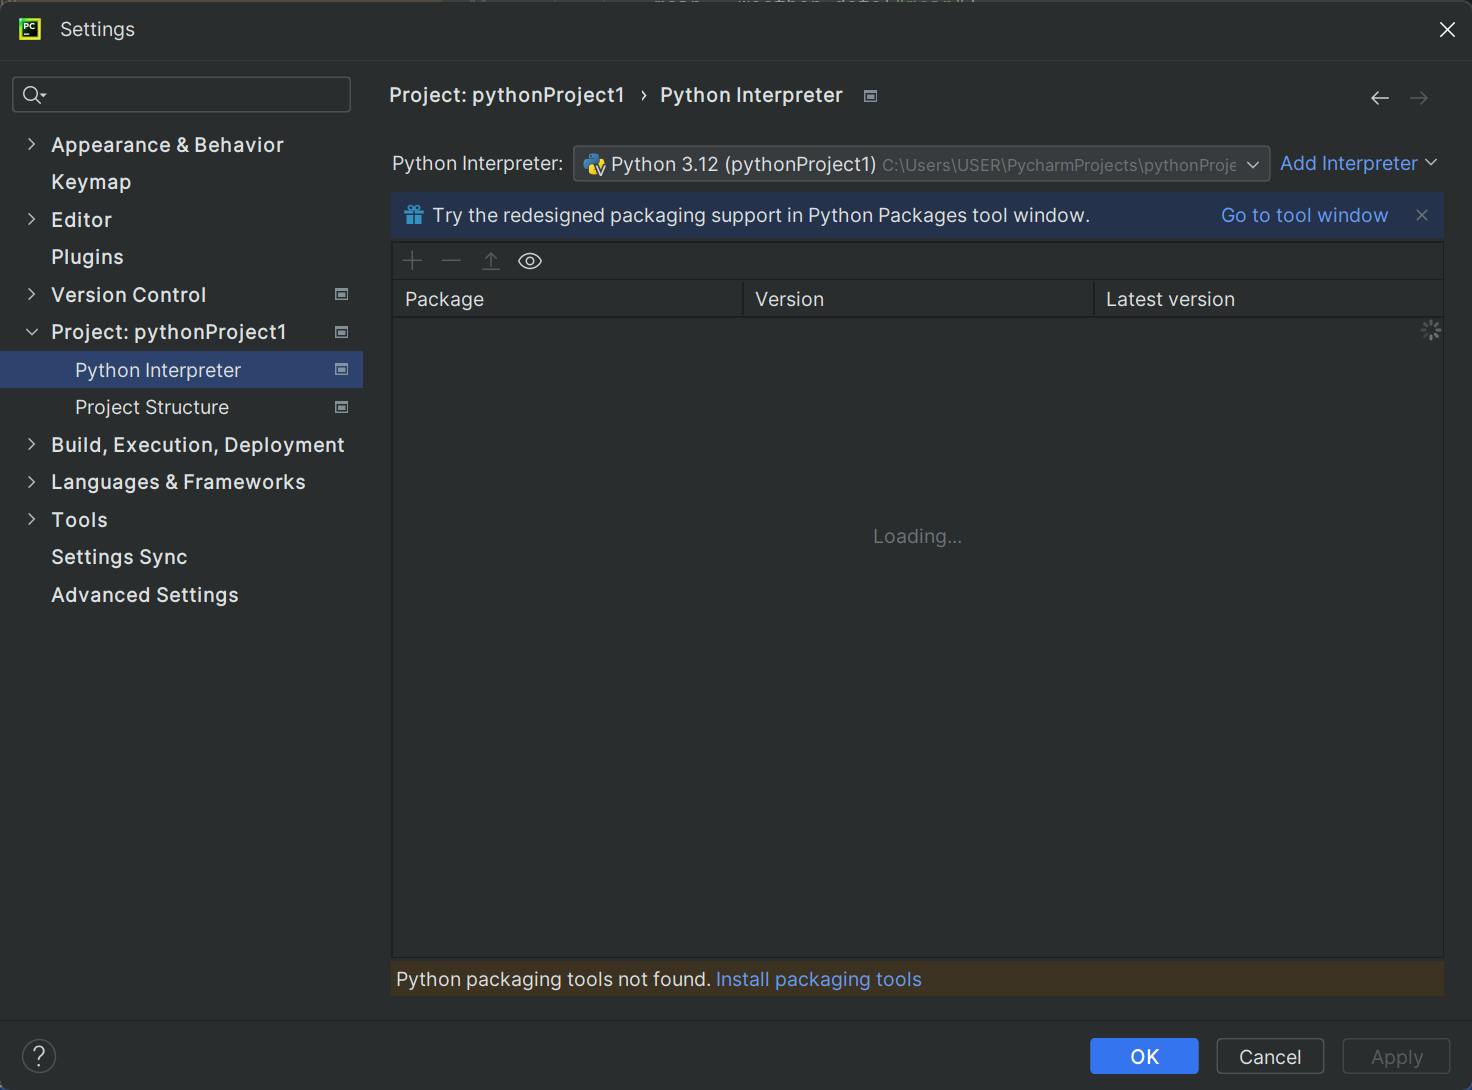Expand the Editor section
This screenshot has height=1090, width=1472.
[x=31, y=219]
